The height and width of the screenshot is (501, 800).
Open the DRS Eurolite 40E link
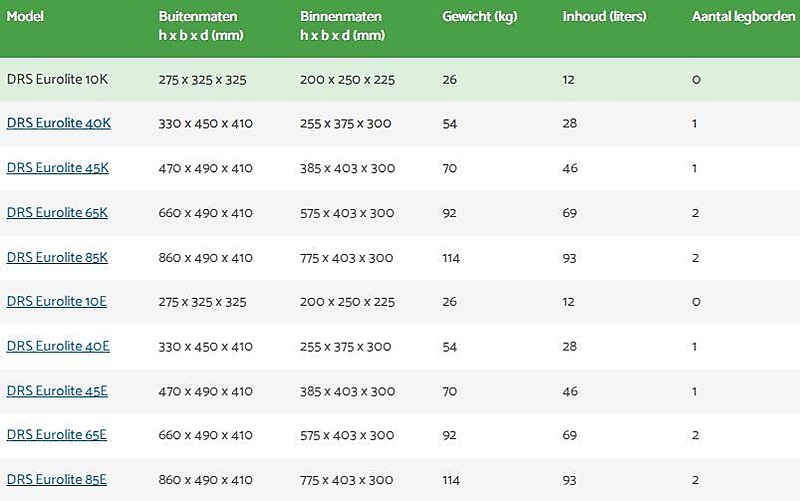click(x=58, y=346)
